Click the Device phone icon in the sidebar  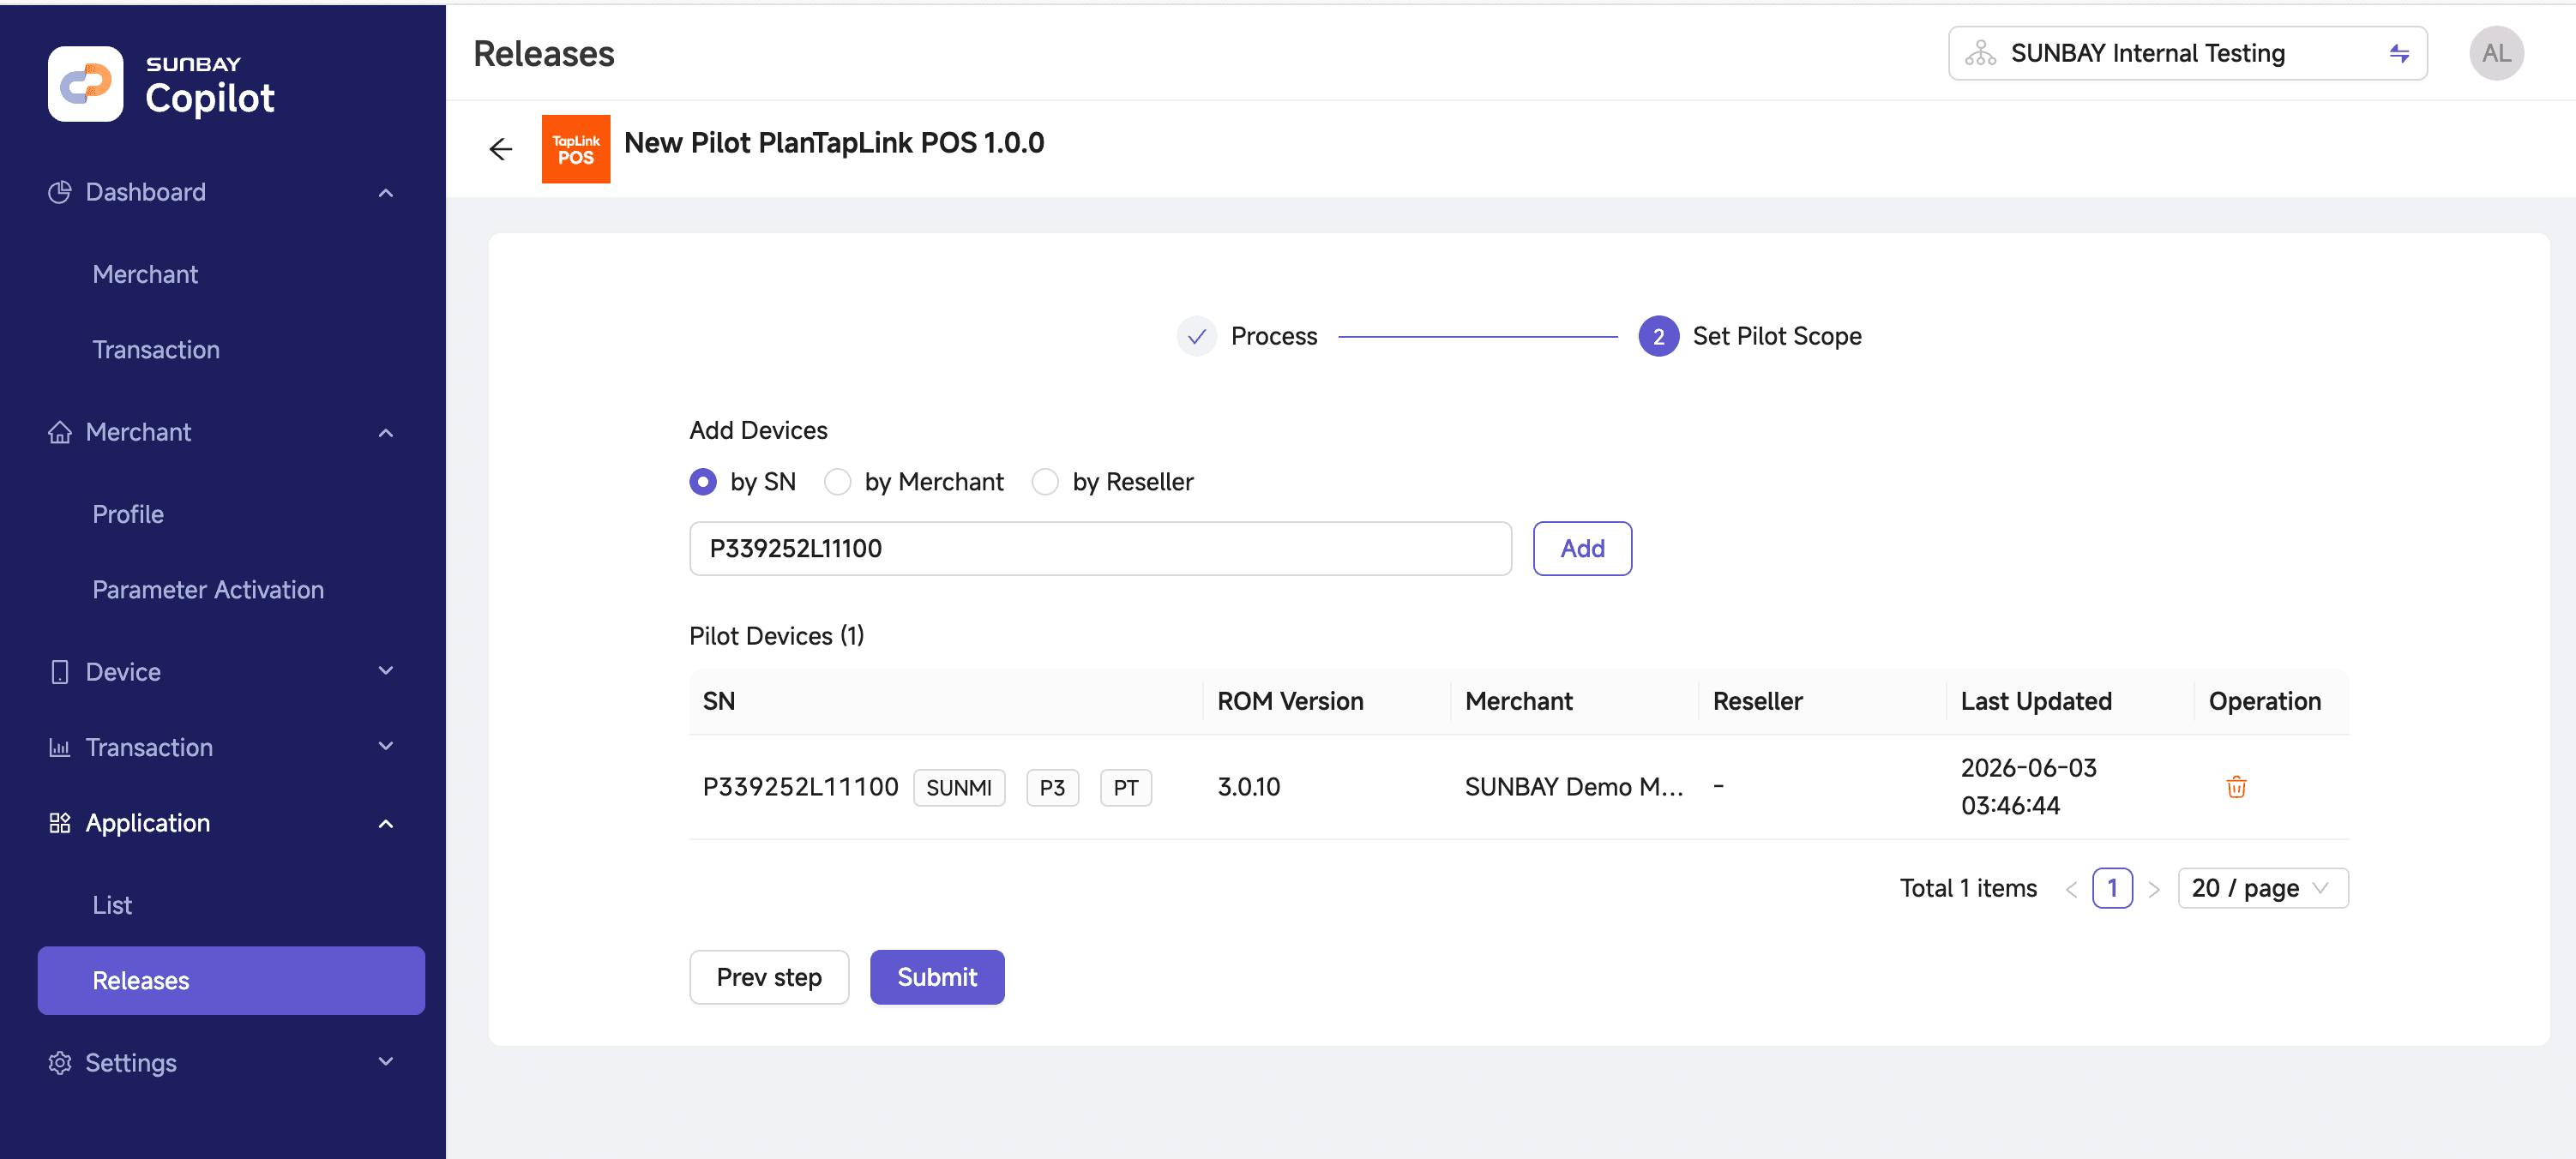click(60, 672)
